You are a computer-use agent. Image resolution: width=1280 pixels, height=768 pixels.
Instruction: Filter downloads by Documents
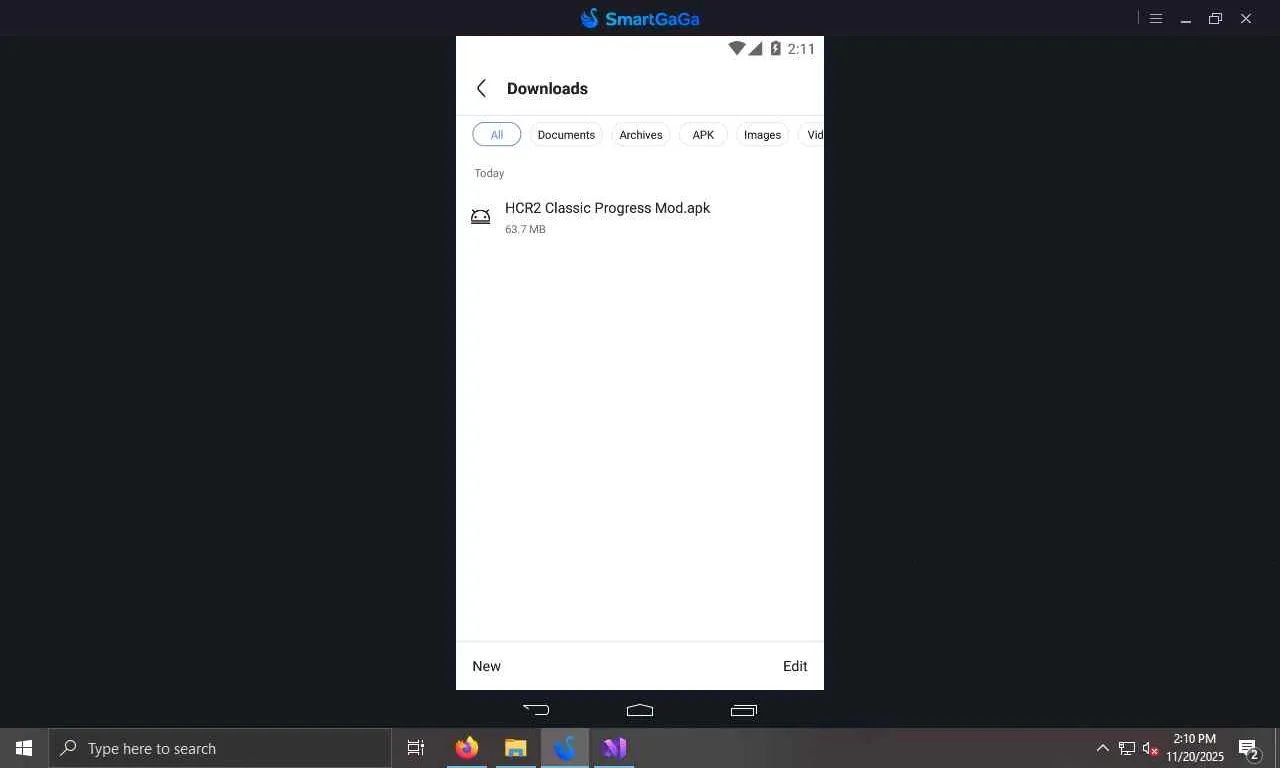(566, 135)
